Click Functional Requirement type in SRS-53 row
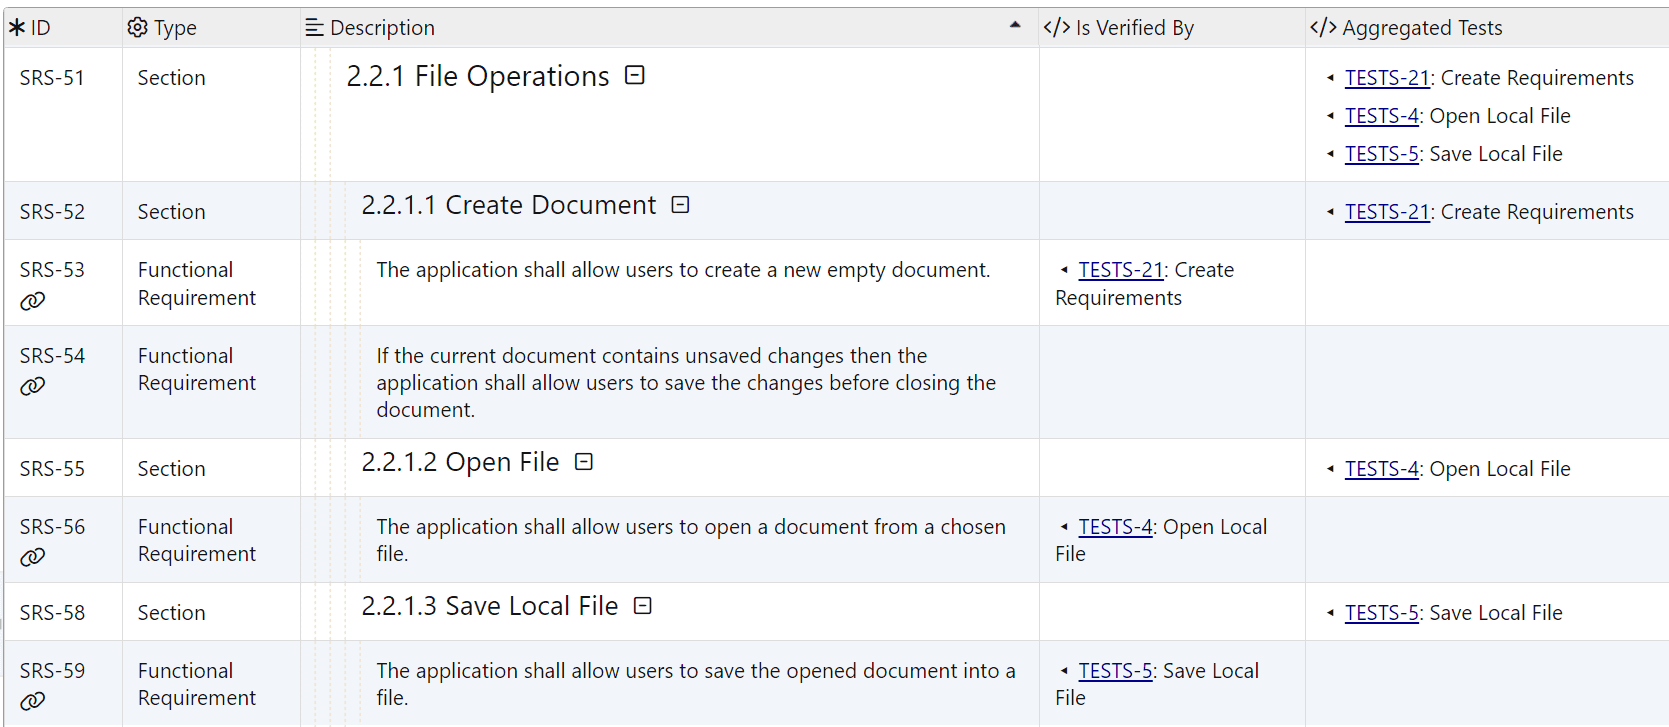1669x727 pixels. coord(197,284)
